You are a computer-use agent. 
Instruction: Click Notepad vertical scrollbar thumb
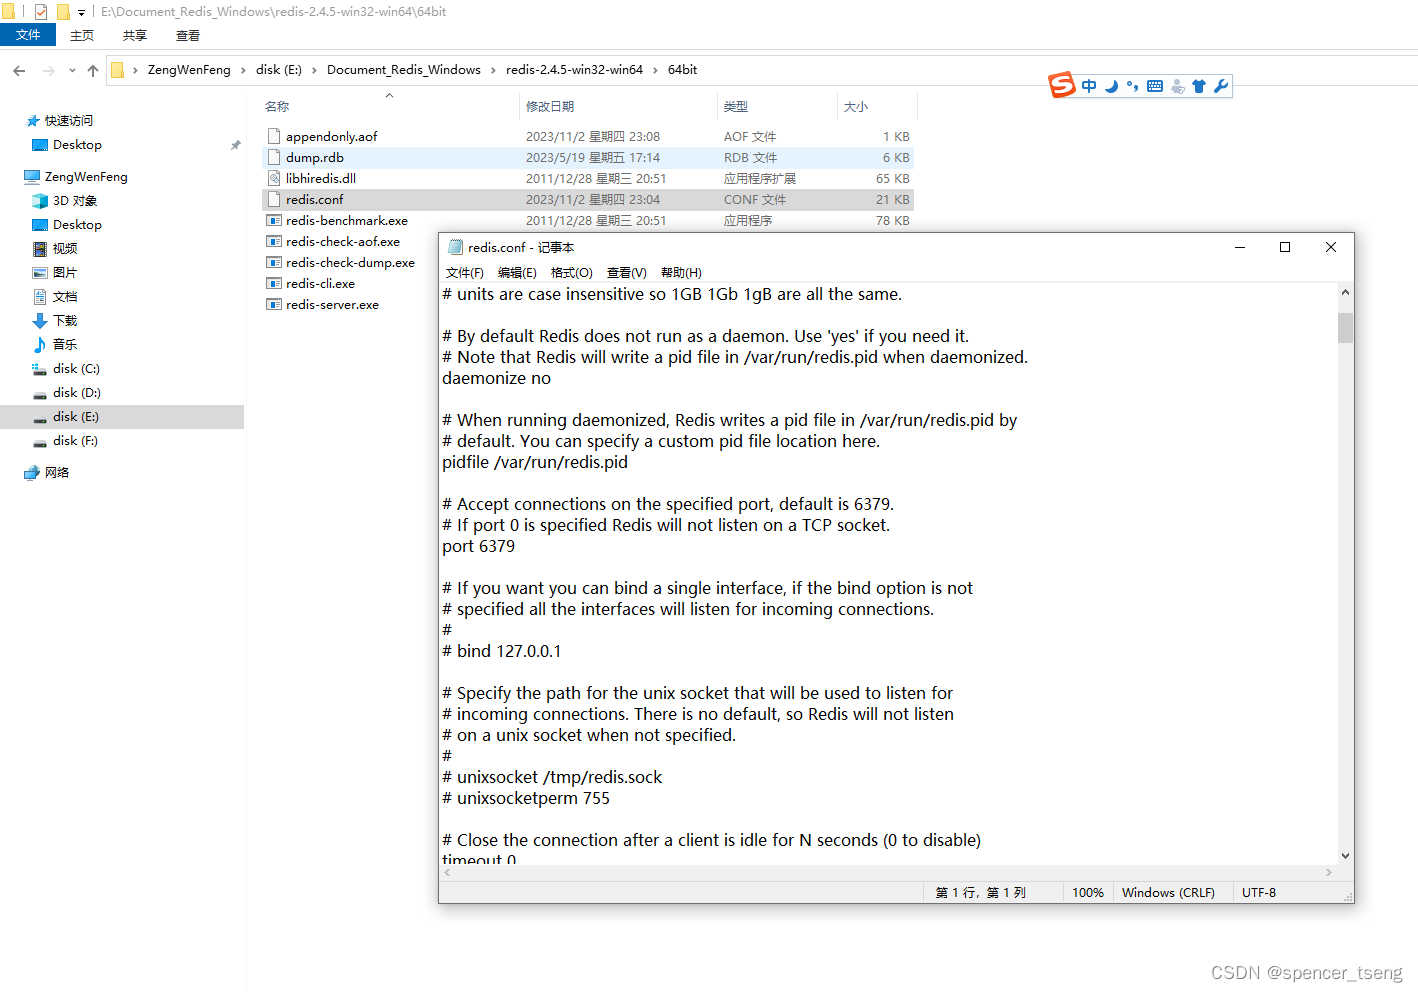(1345, 328)
